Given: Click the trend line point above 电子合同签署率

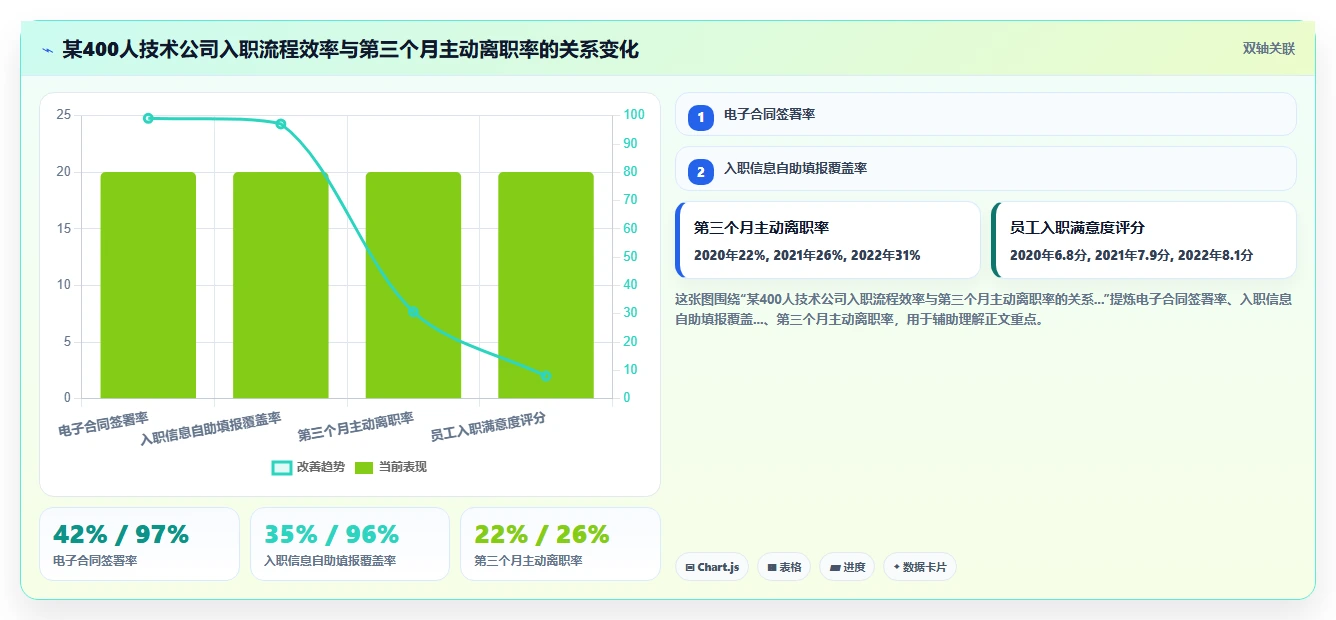Looking at the screenshot, I should (148, 118).
